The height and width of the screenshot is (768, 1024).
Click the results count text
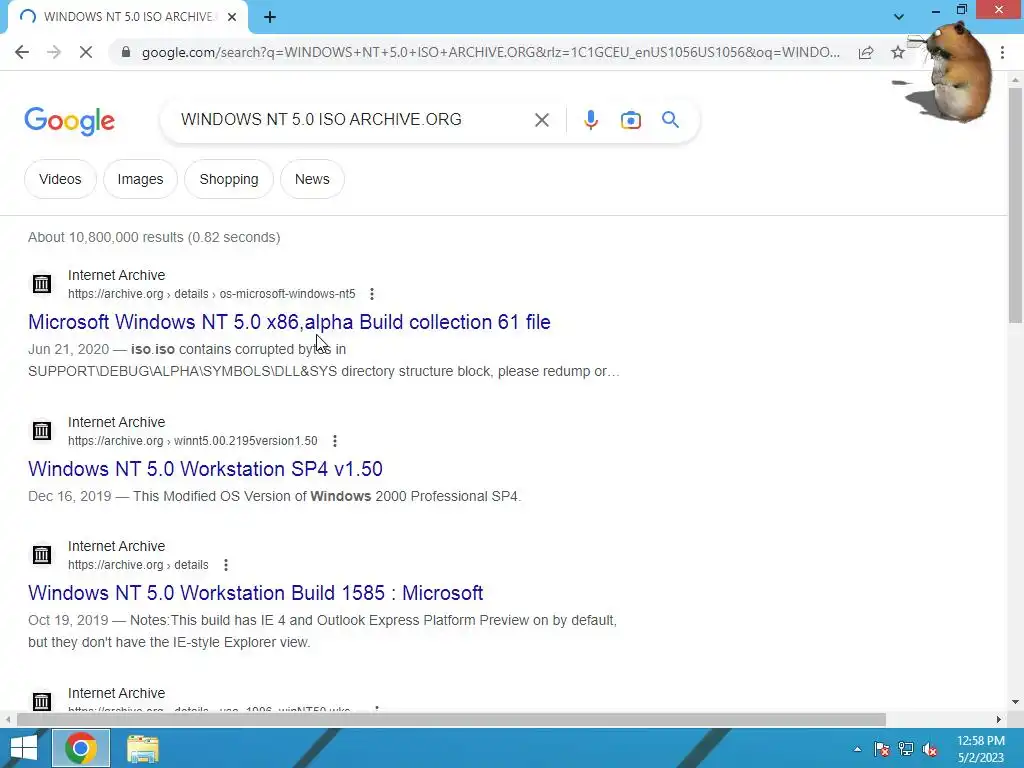tap(154, 237)
